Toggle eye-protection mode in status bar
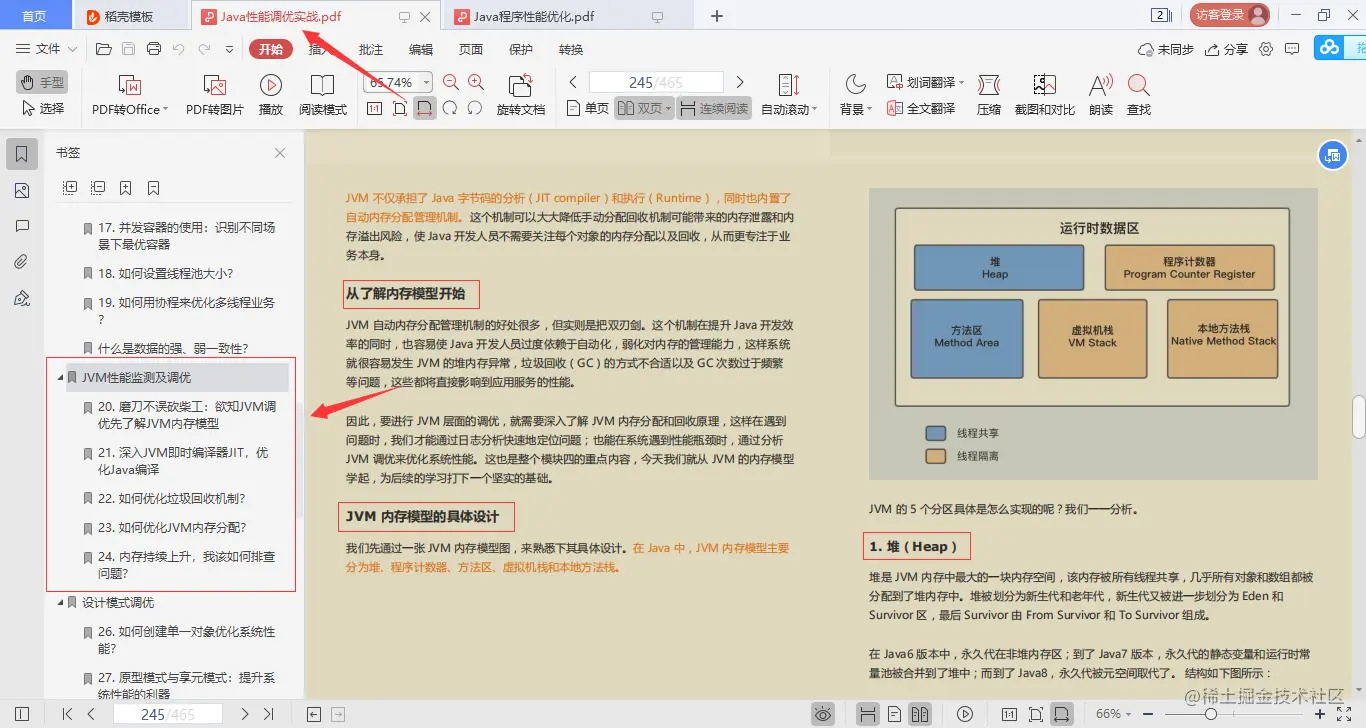 point(822,713)
